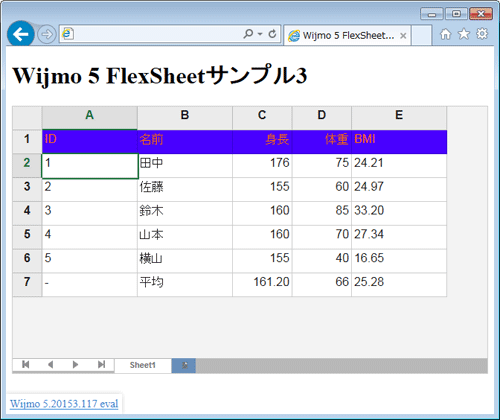This screenshot has height=420, width=500.
Task: Click the average height cell 161.20
Action: coord(262,285)
